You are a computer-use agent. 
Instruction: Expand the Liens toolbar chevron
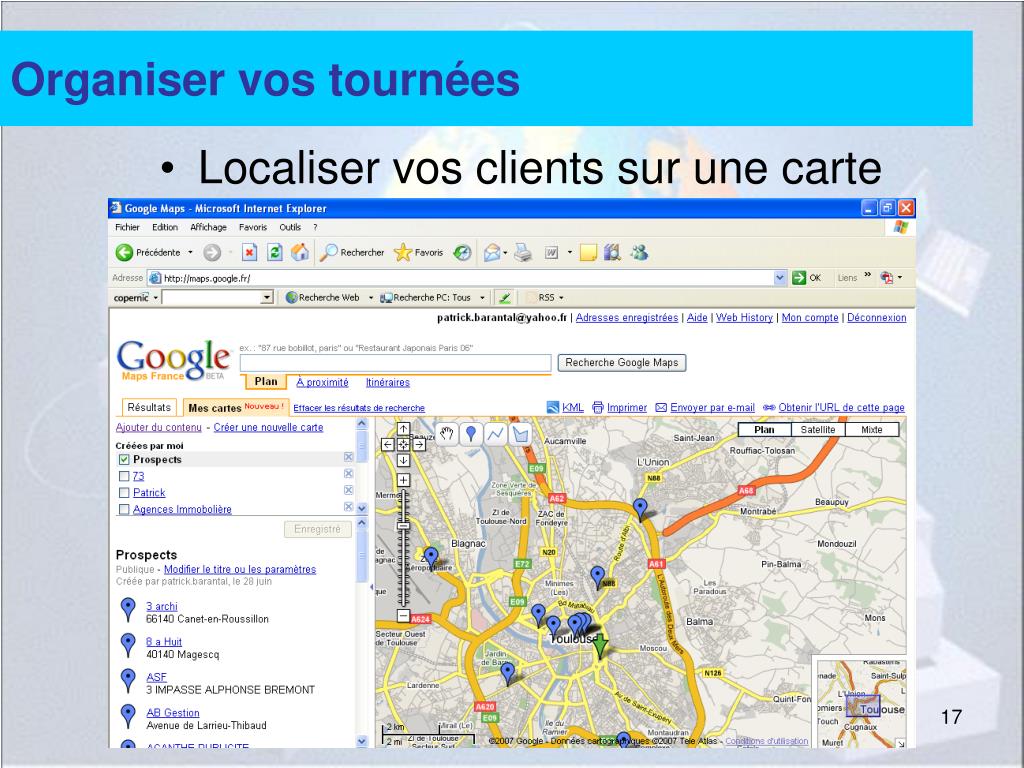(x=867, y=275)
